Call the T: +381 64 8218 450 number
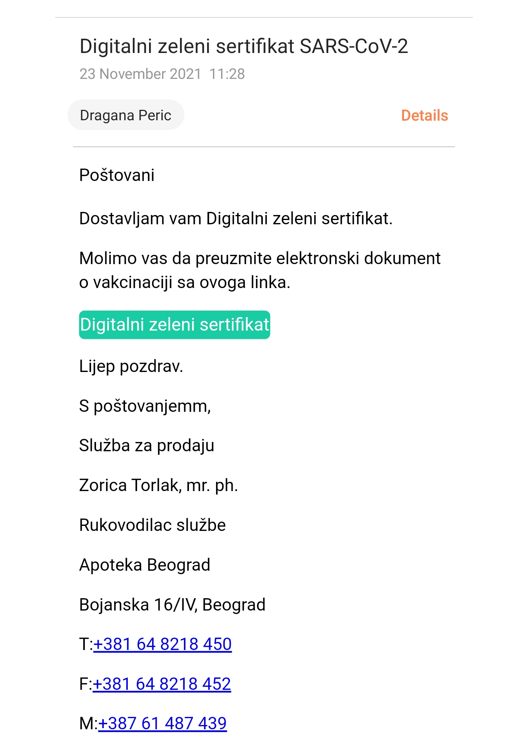Viewport: 510px width, 750px height. click(163, 644)
